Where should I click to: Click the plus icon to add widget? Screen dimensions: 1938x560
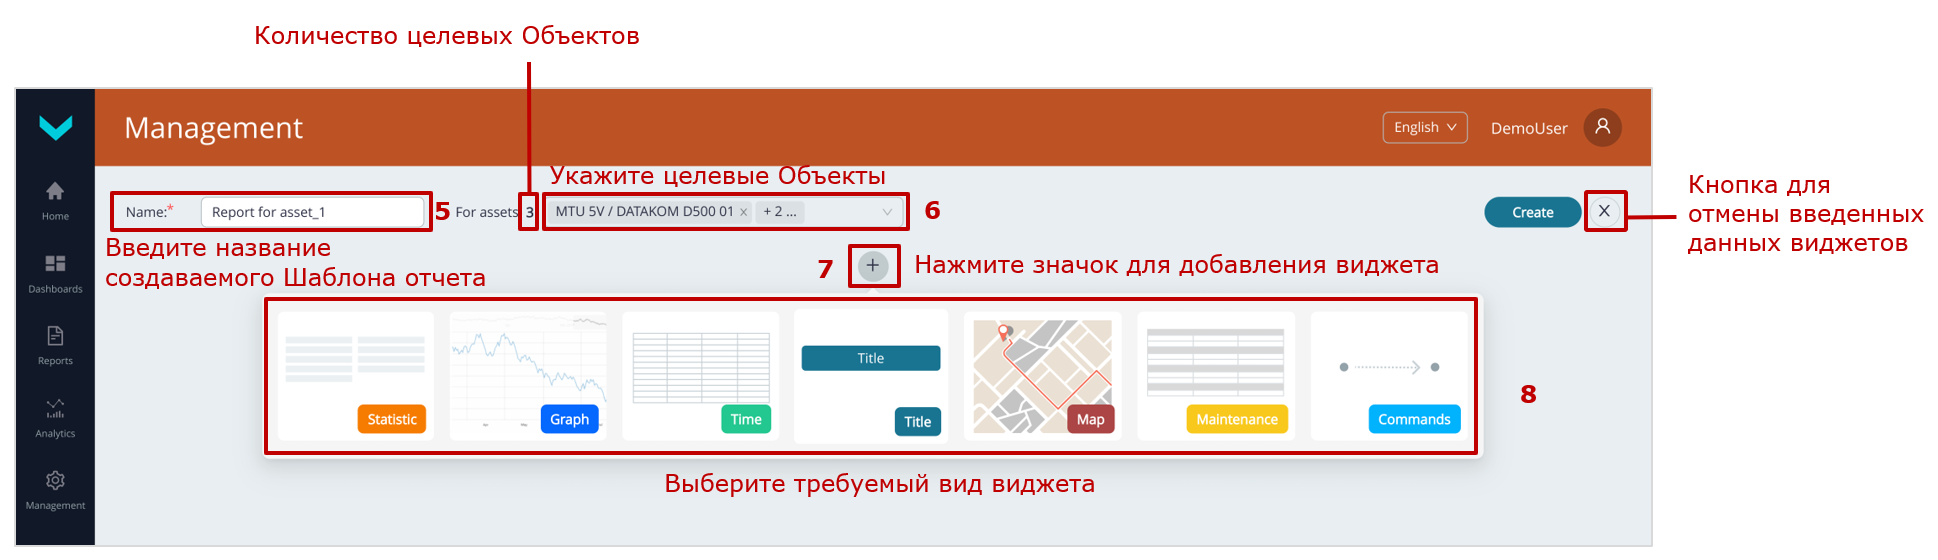click(873, 266)
